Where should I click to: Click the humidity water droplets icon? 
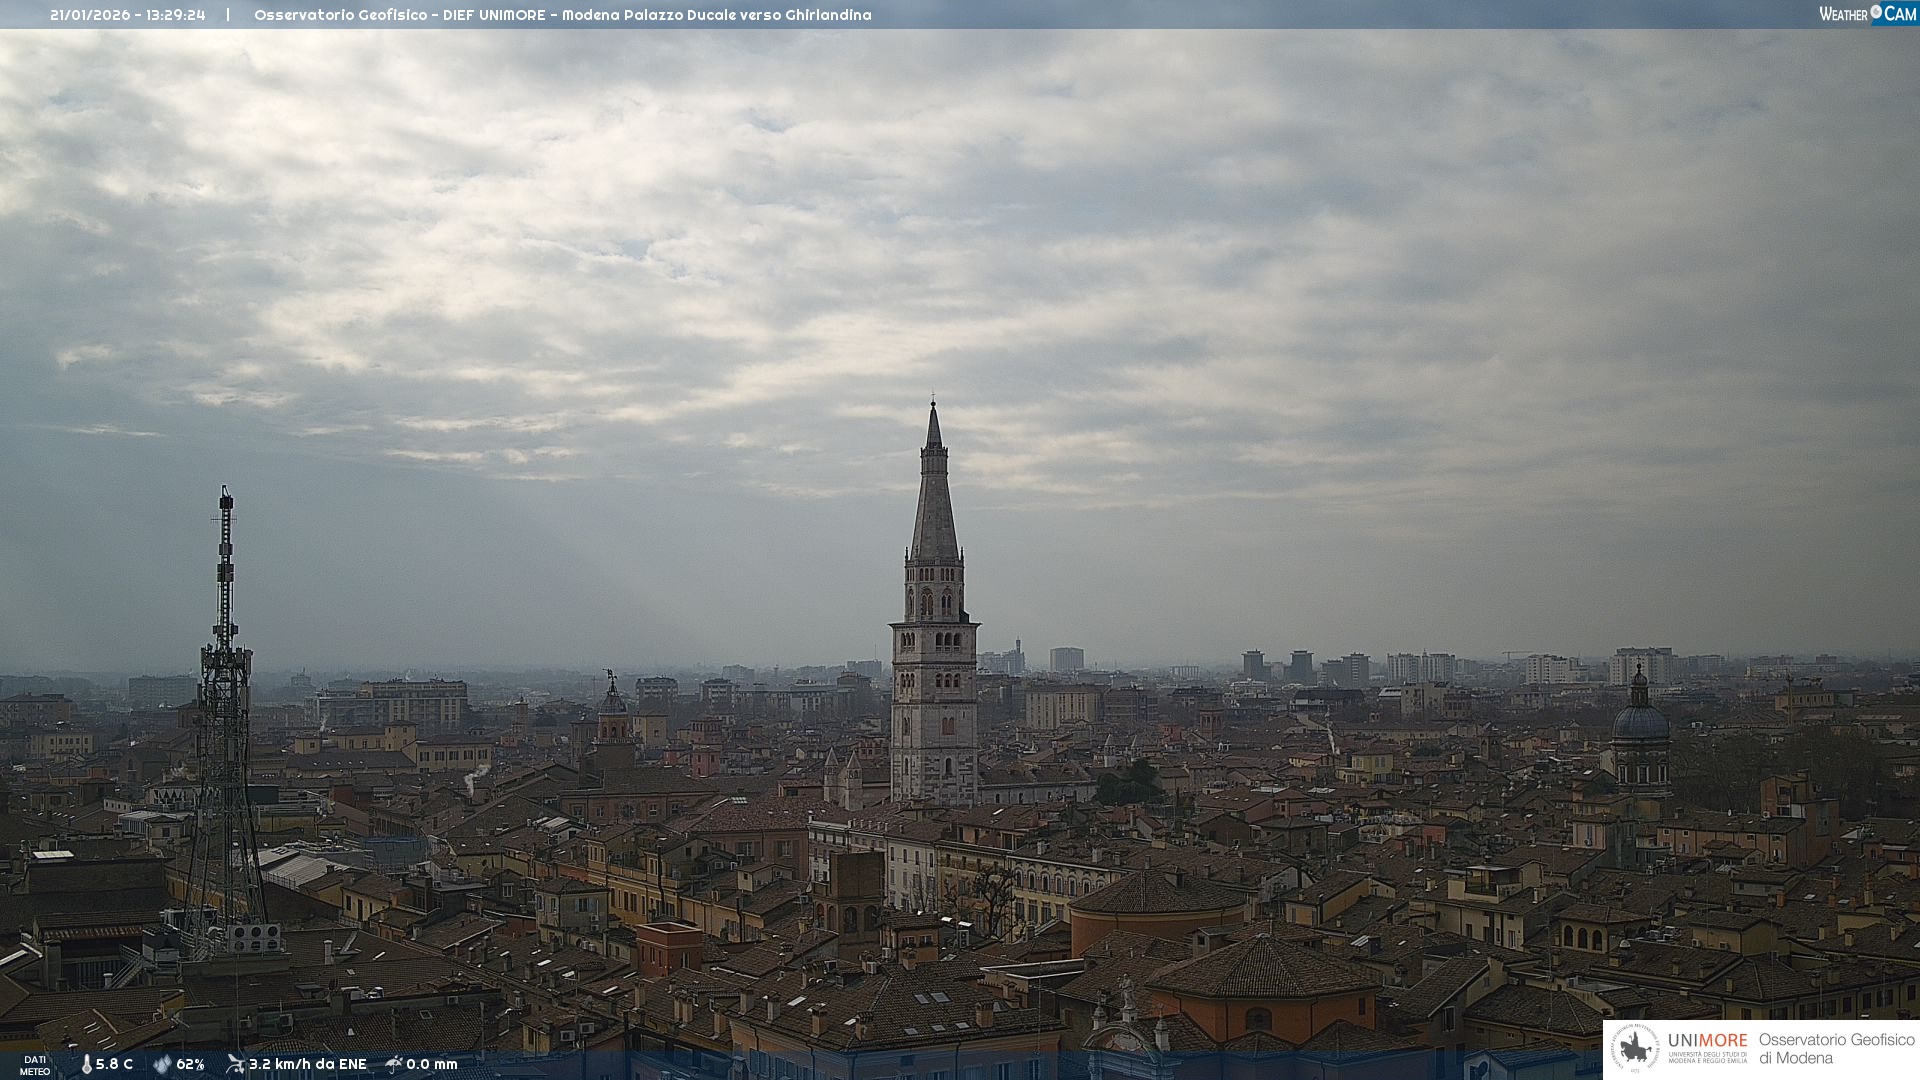pyautogui.click(x=162, y=1065)
